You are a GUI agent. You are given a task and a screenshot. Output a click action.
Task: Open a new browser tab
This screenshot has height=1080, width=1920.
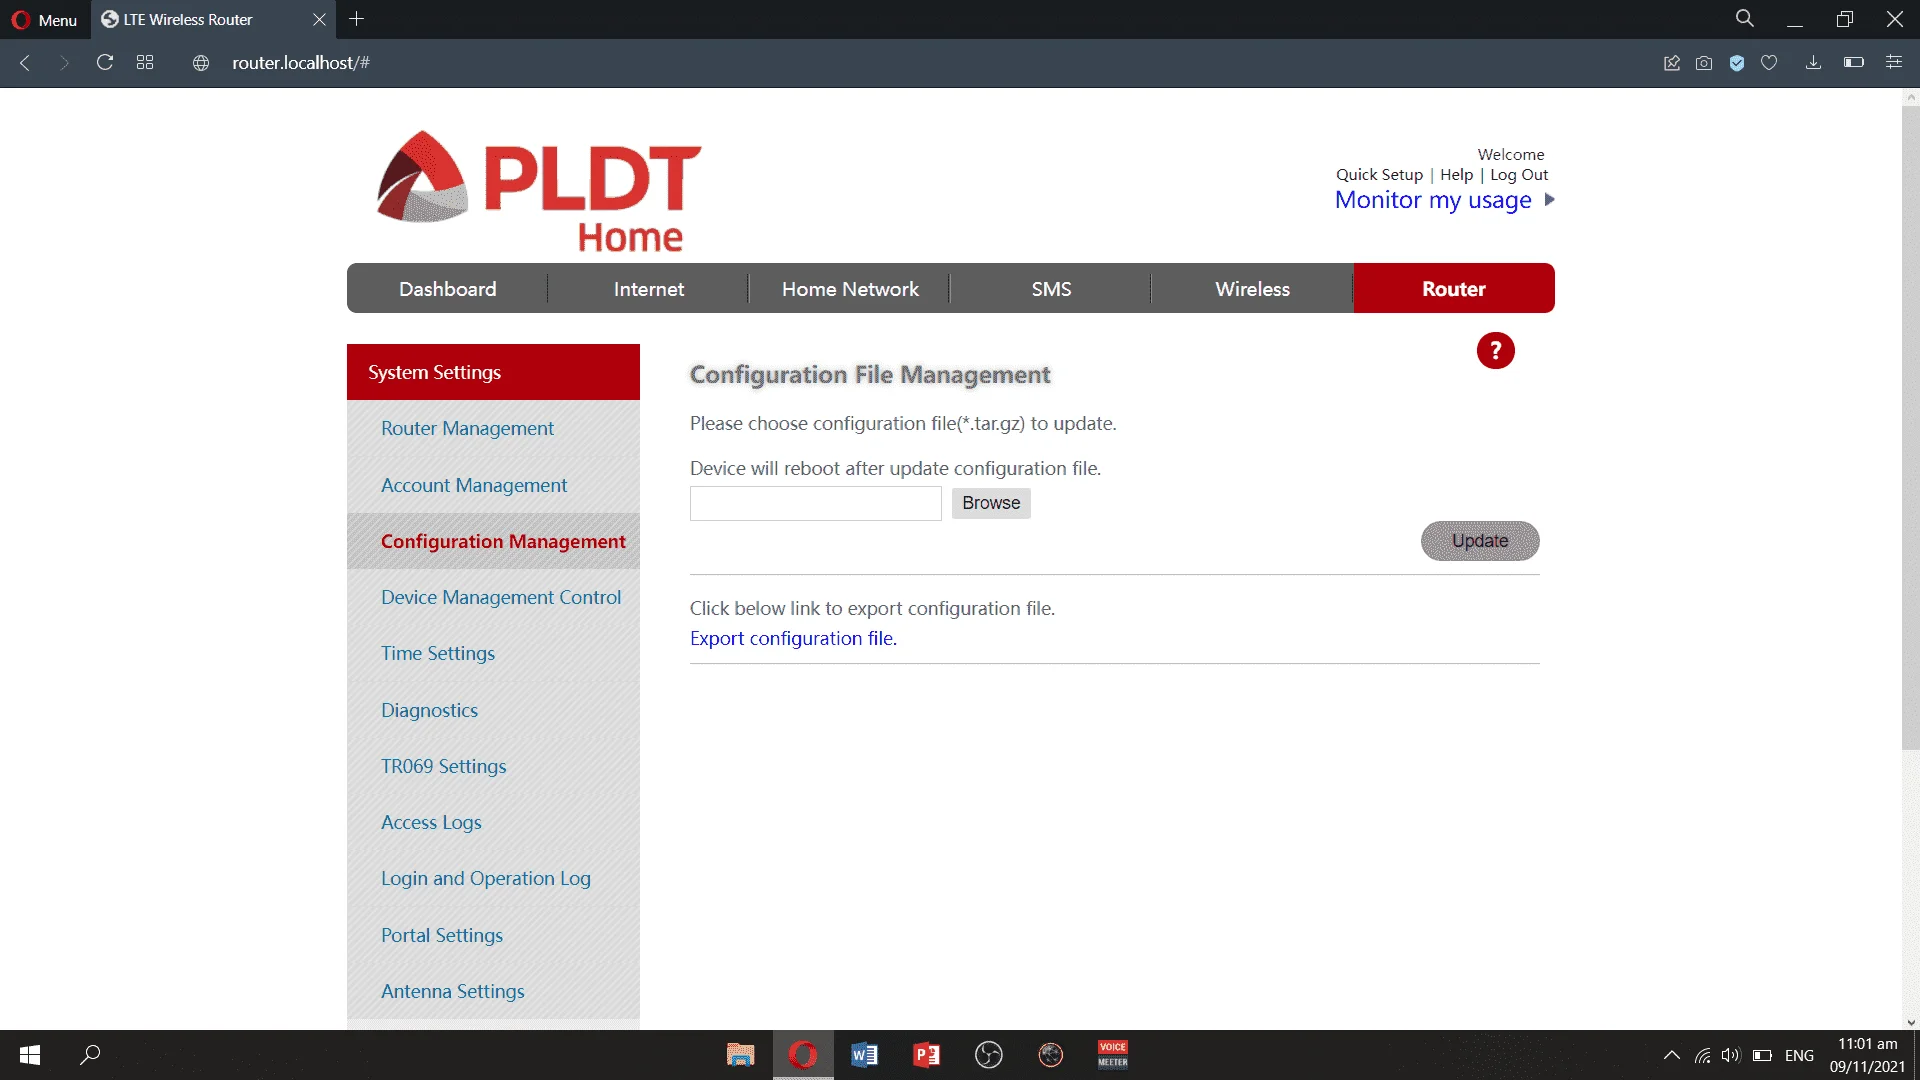(357, 19)
